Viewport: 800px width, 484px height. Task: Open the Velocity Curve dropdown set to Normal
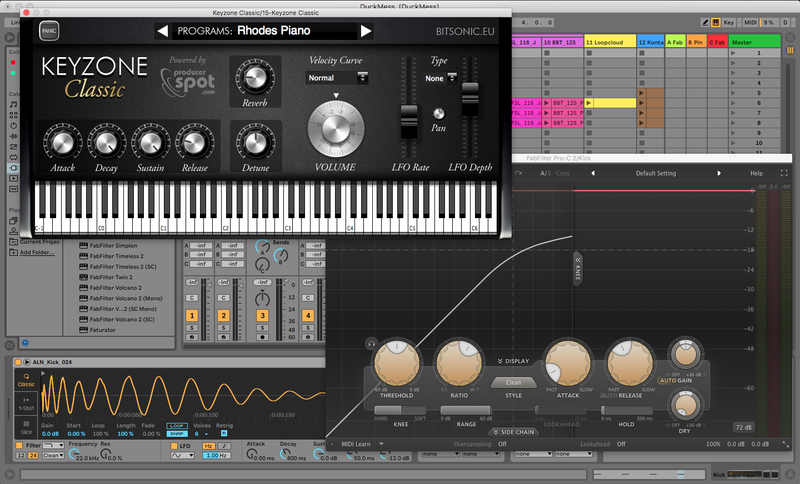(x=337, y=78)
